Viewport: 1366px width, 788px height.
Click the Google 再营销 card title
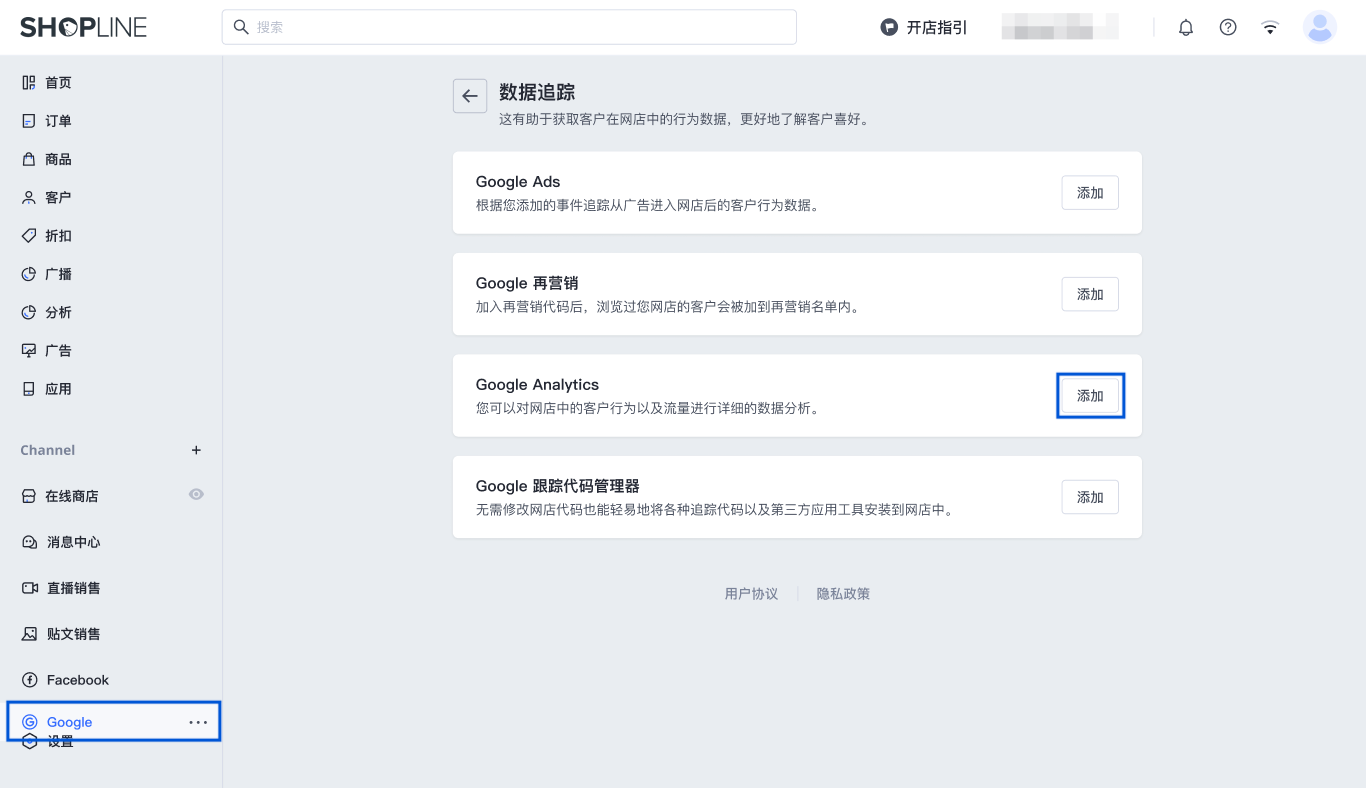527,283
